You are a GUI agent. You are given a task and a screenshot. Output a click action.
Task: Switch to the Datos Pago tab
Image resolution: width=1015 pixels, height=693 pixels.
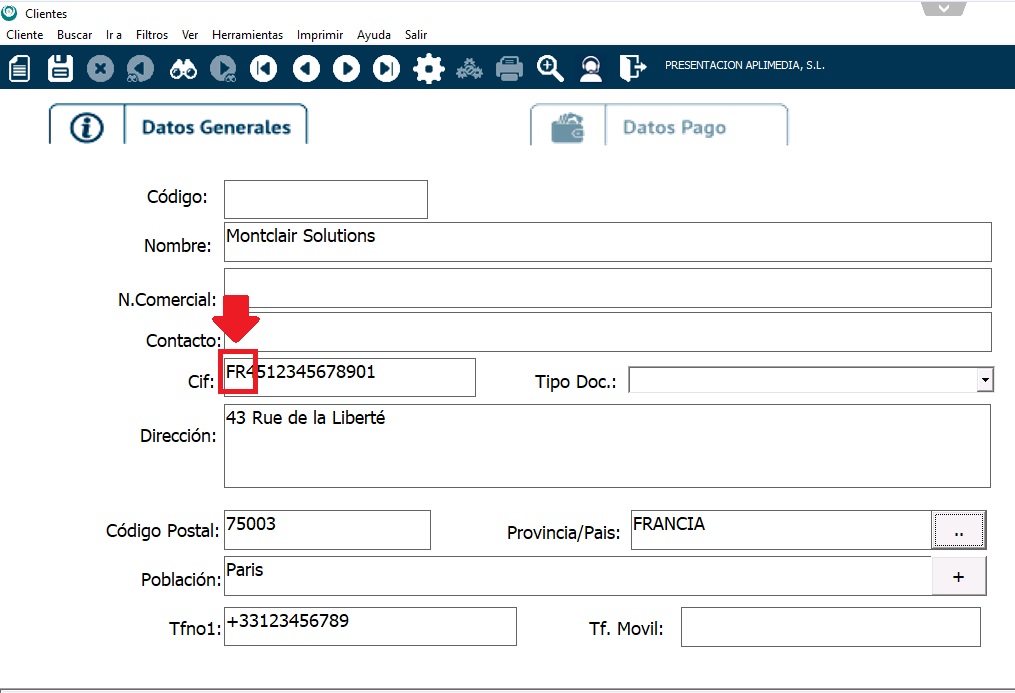tap(673, 128)
